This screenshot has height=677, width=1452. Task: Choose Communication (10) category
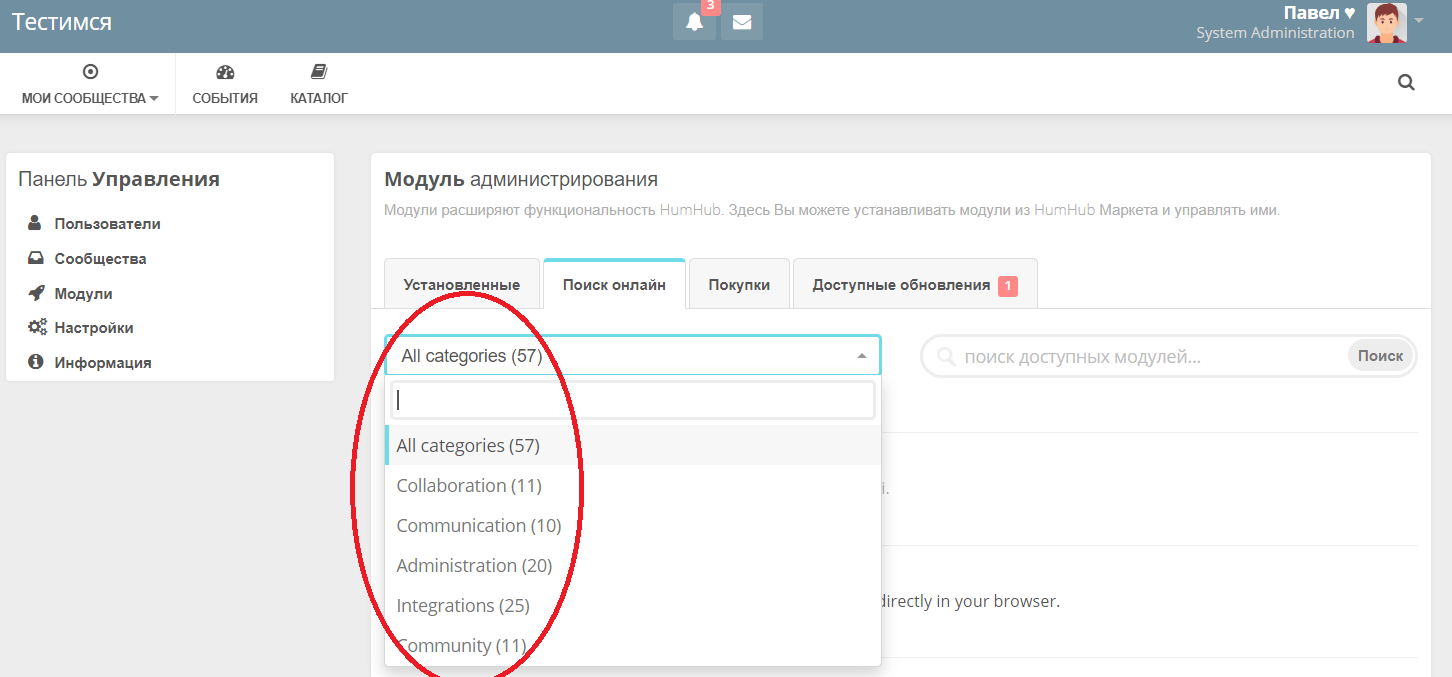coord(633,525)
